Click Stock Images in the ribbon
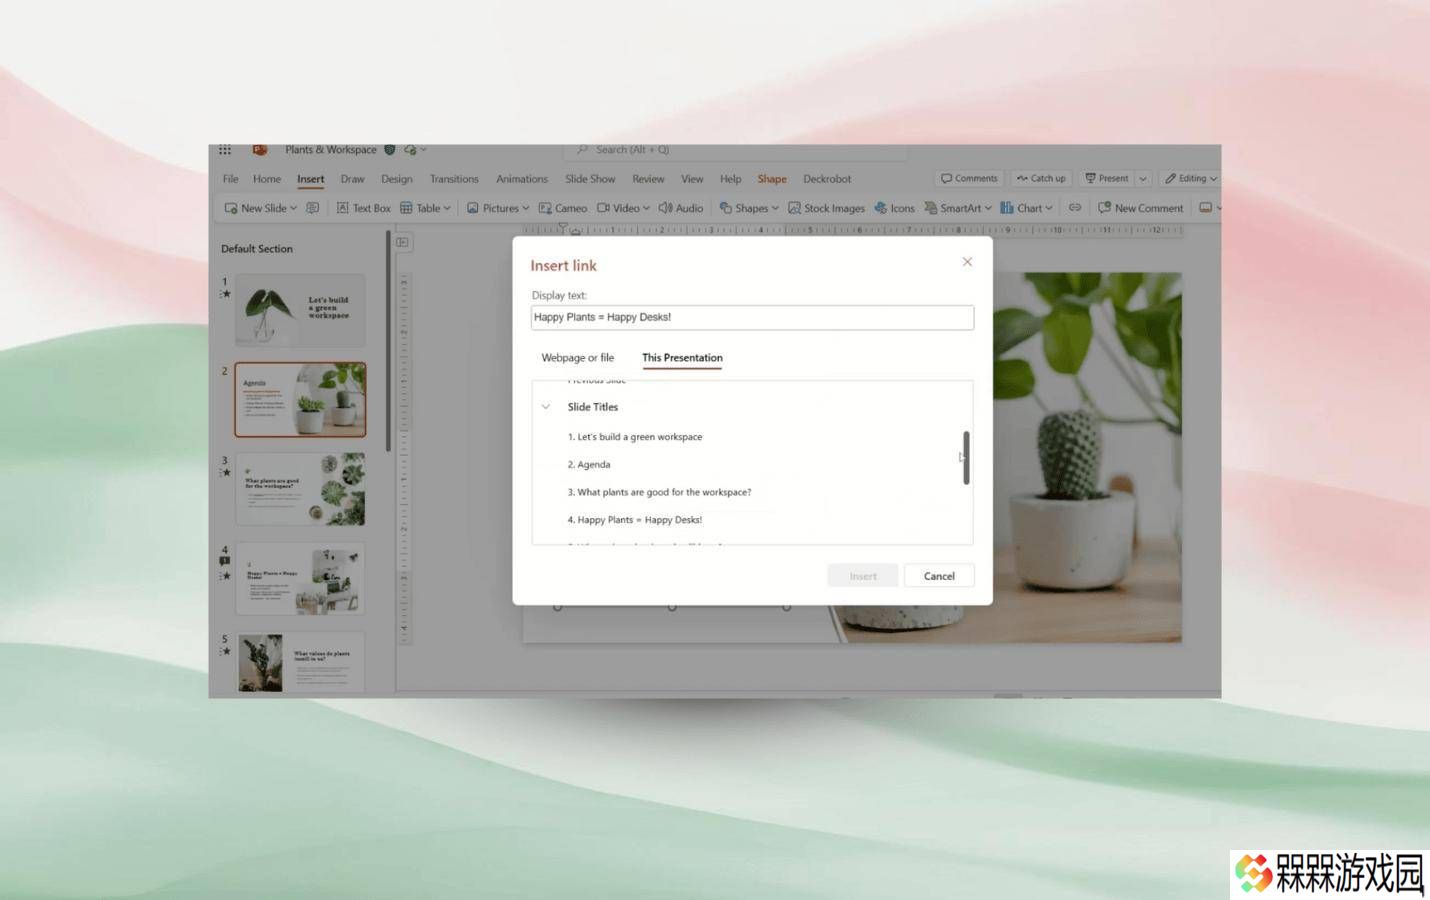Screen dimensions: 1430x900 (827, 208)
